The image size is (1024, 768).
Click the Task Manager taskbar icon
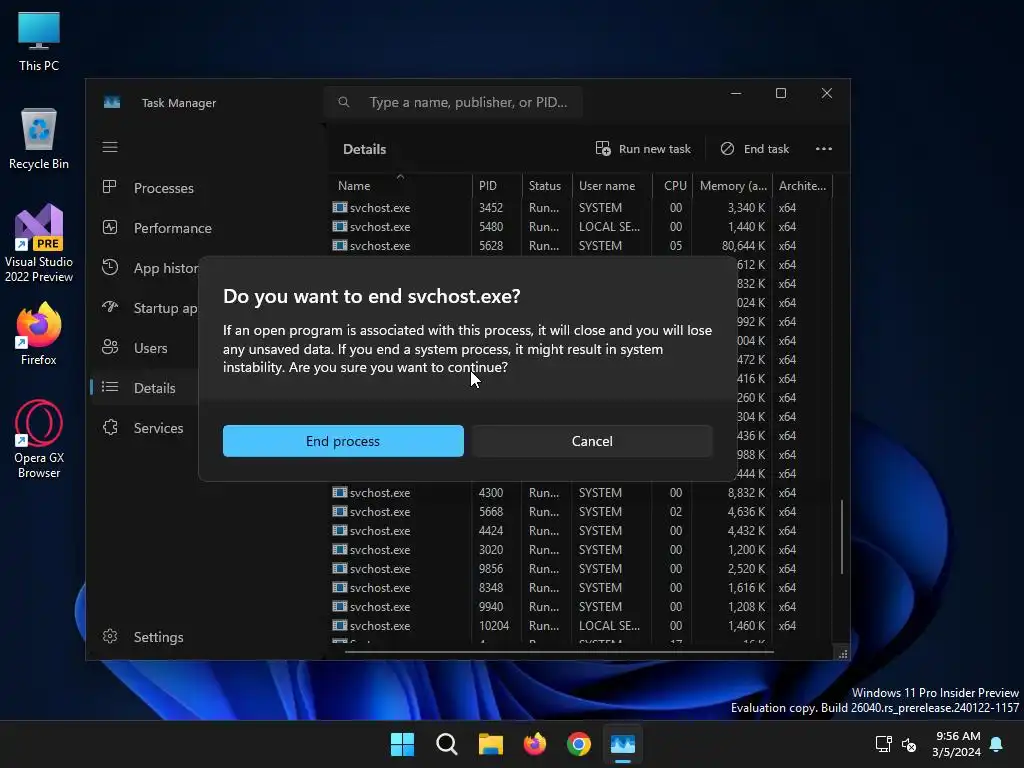[x=622, y=744]
